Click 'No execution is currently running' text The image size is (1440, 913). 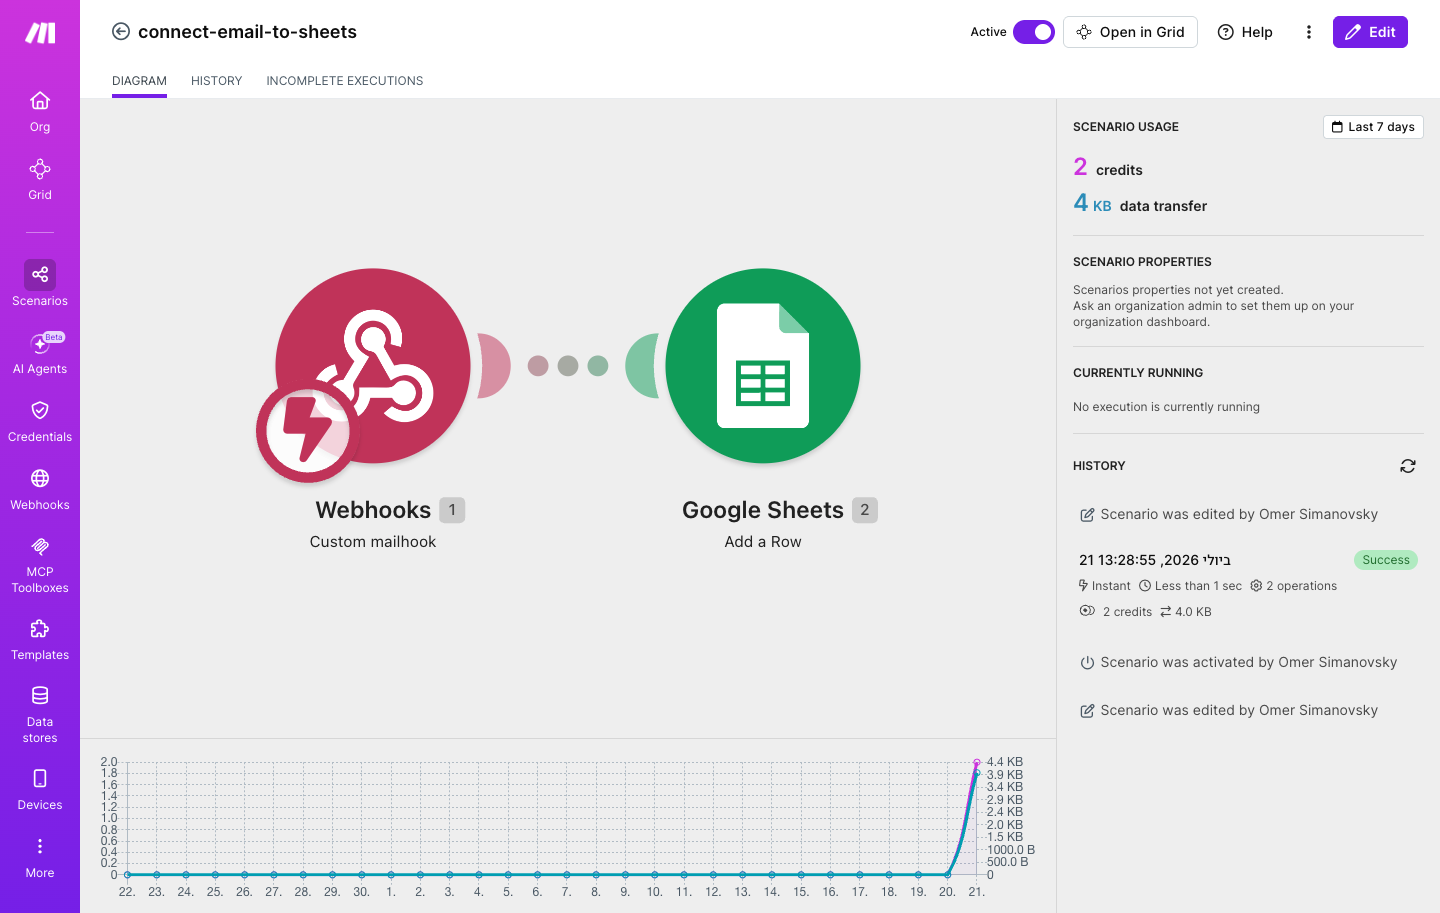click(1166, 407)
